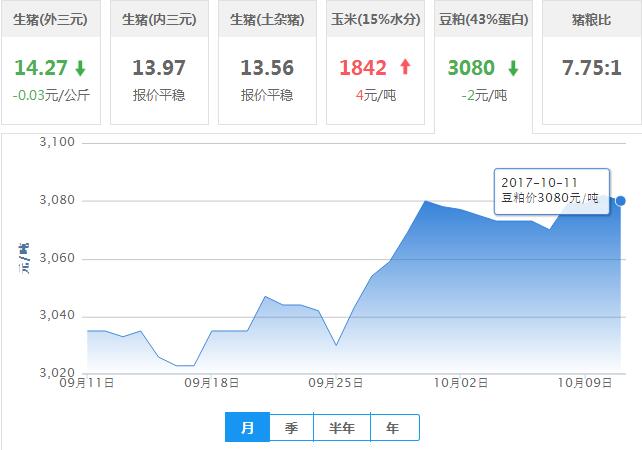Click the 7.75:1 ratio value

592,68
